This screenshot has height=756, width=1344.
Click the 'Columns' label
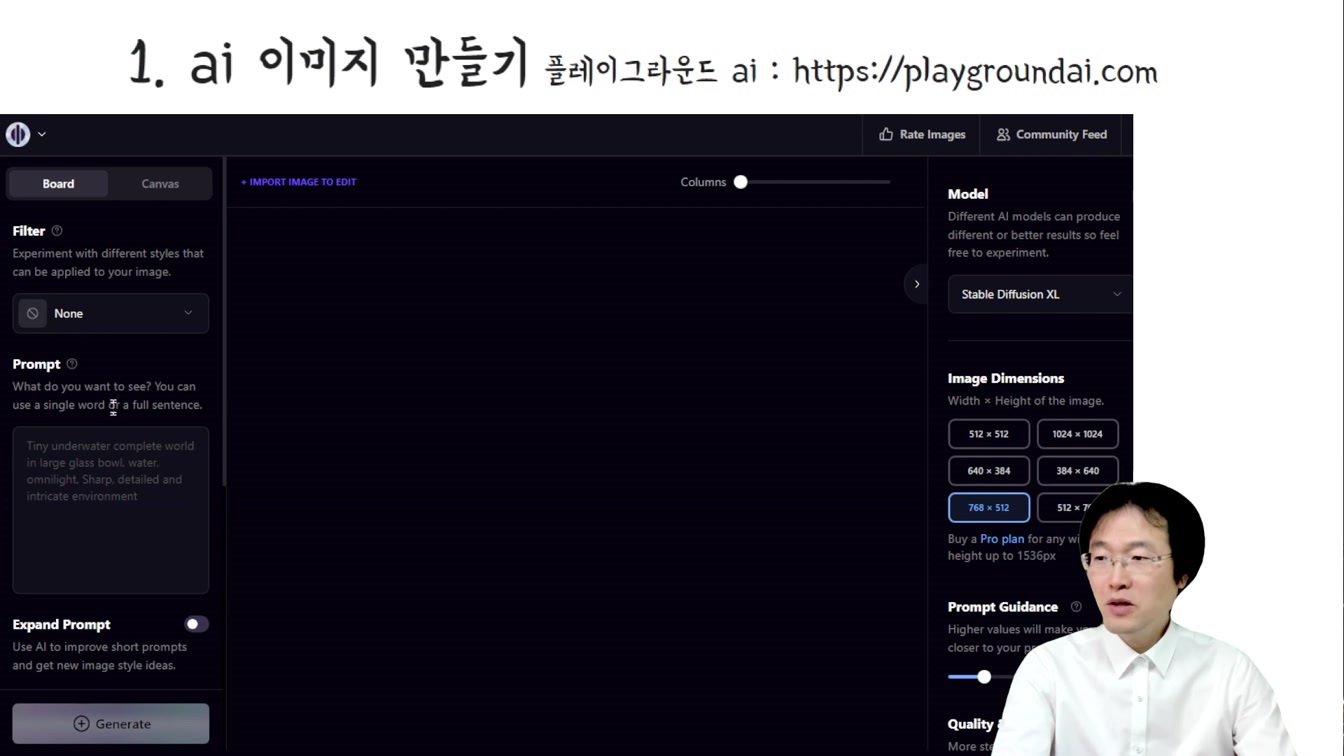click(x=703, y=182)
